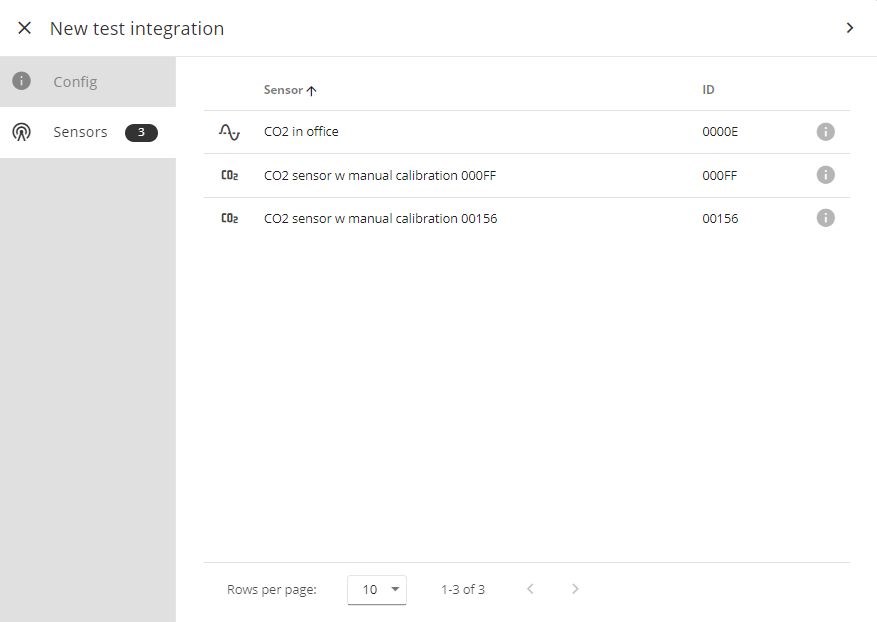The height and width of the screenshot is (622, 877).
Task: Open the rows per page dropdown
Action: pyautogui.click(x=377, y=589)
